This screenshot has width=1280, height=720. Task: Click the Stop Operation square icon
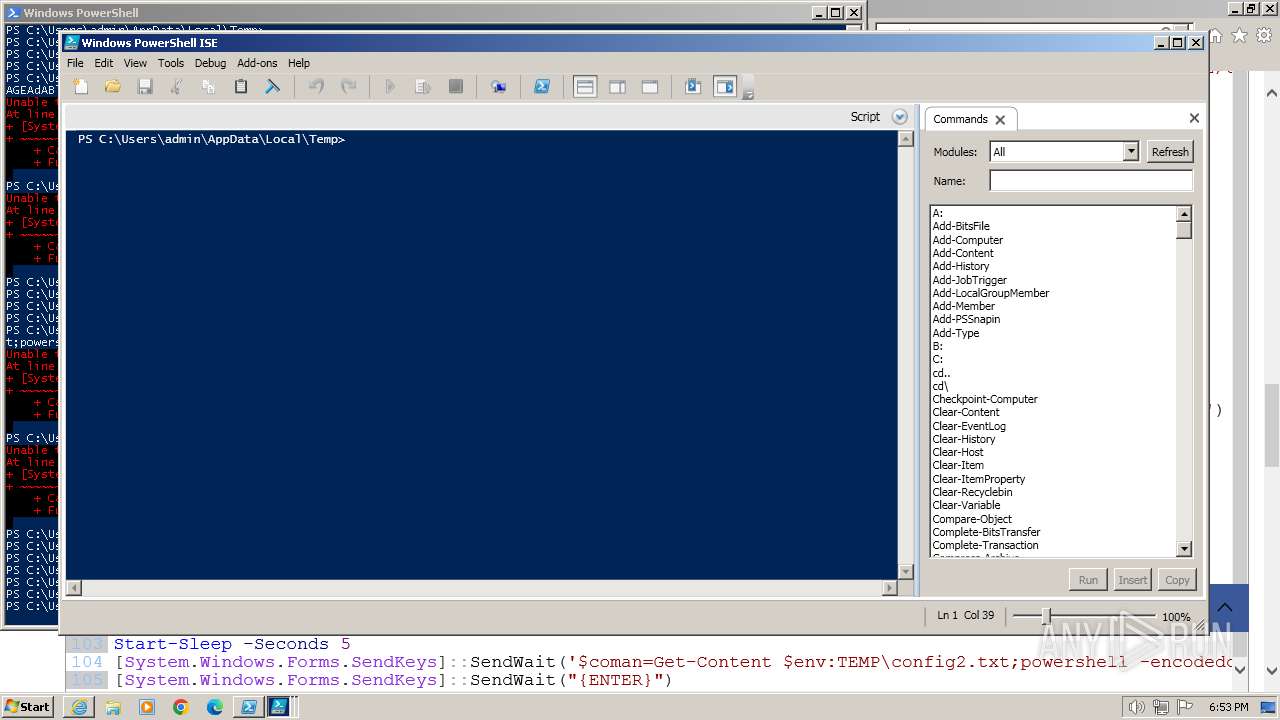(456, 87)
